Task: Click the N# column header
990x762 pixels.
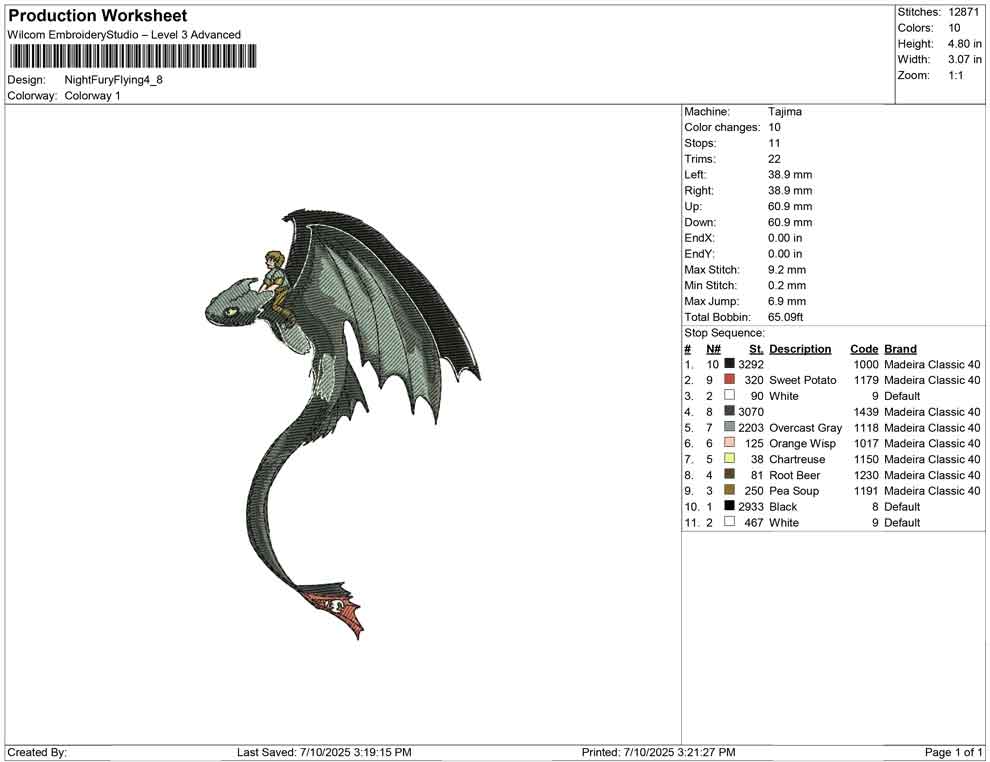Action: [713, 349]
